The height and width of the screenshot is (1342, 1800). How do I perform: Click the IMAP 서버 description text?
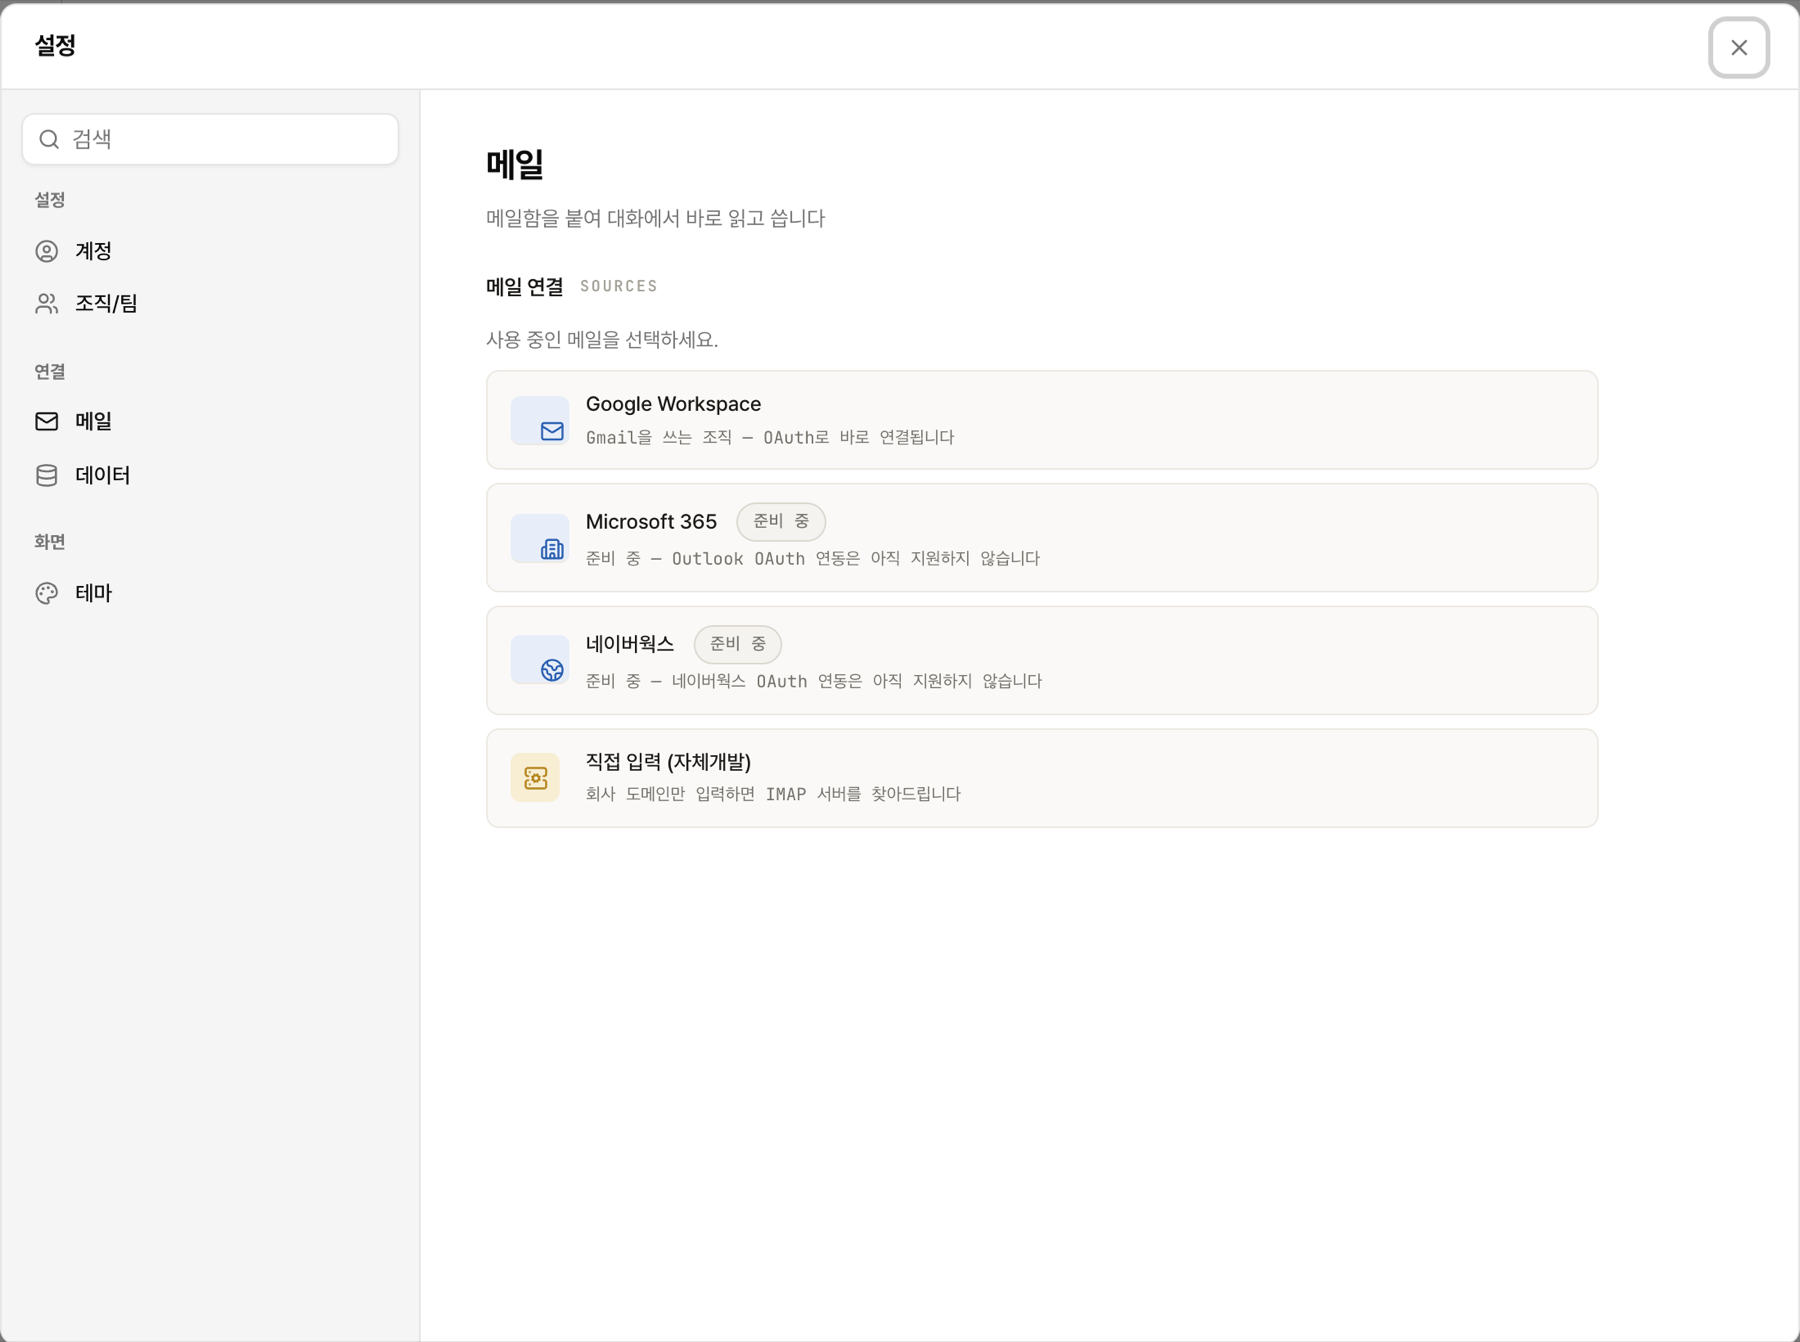773,794
